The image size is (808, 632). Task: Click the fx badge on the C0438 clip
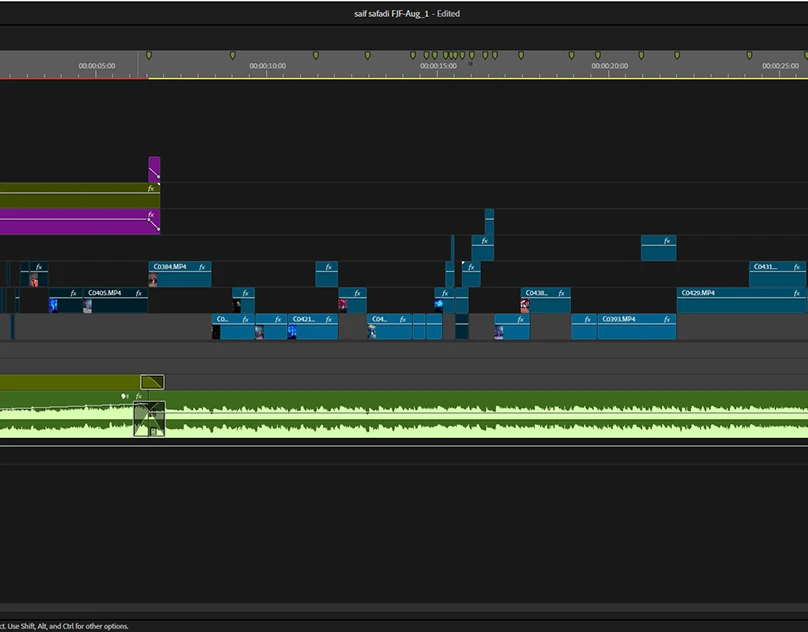point(562,293)
